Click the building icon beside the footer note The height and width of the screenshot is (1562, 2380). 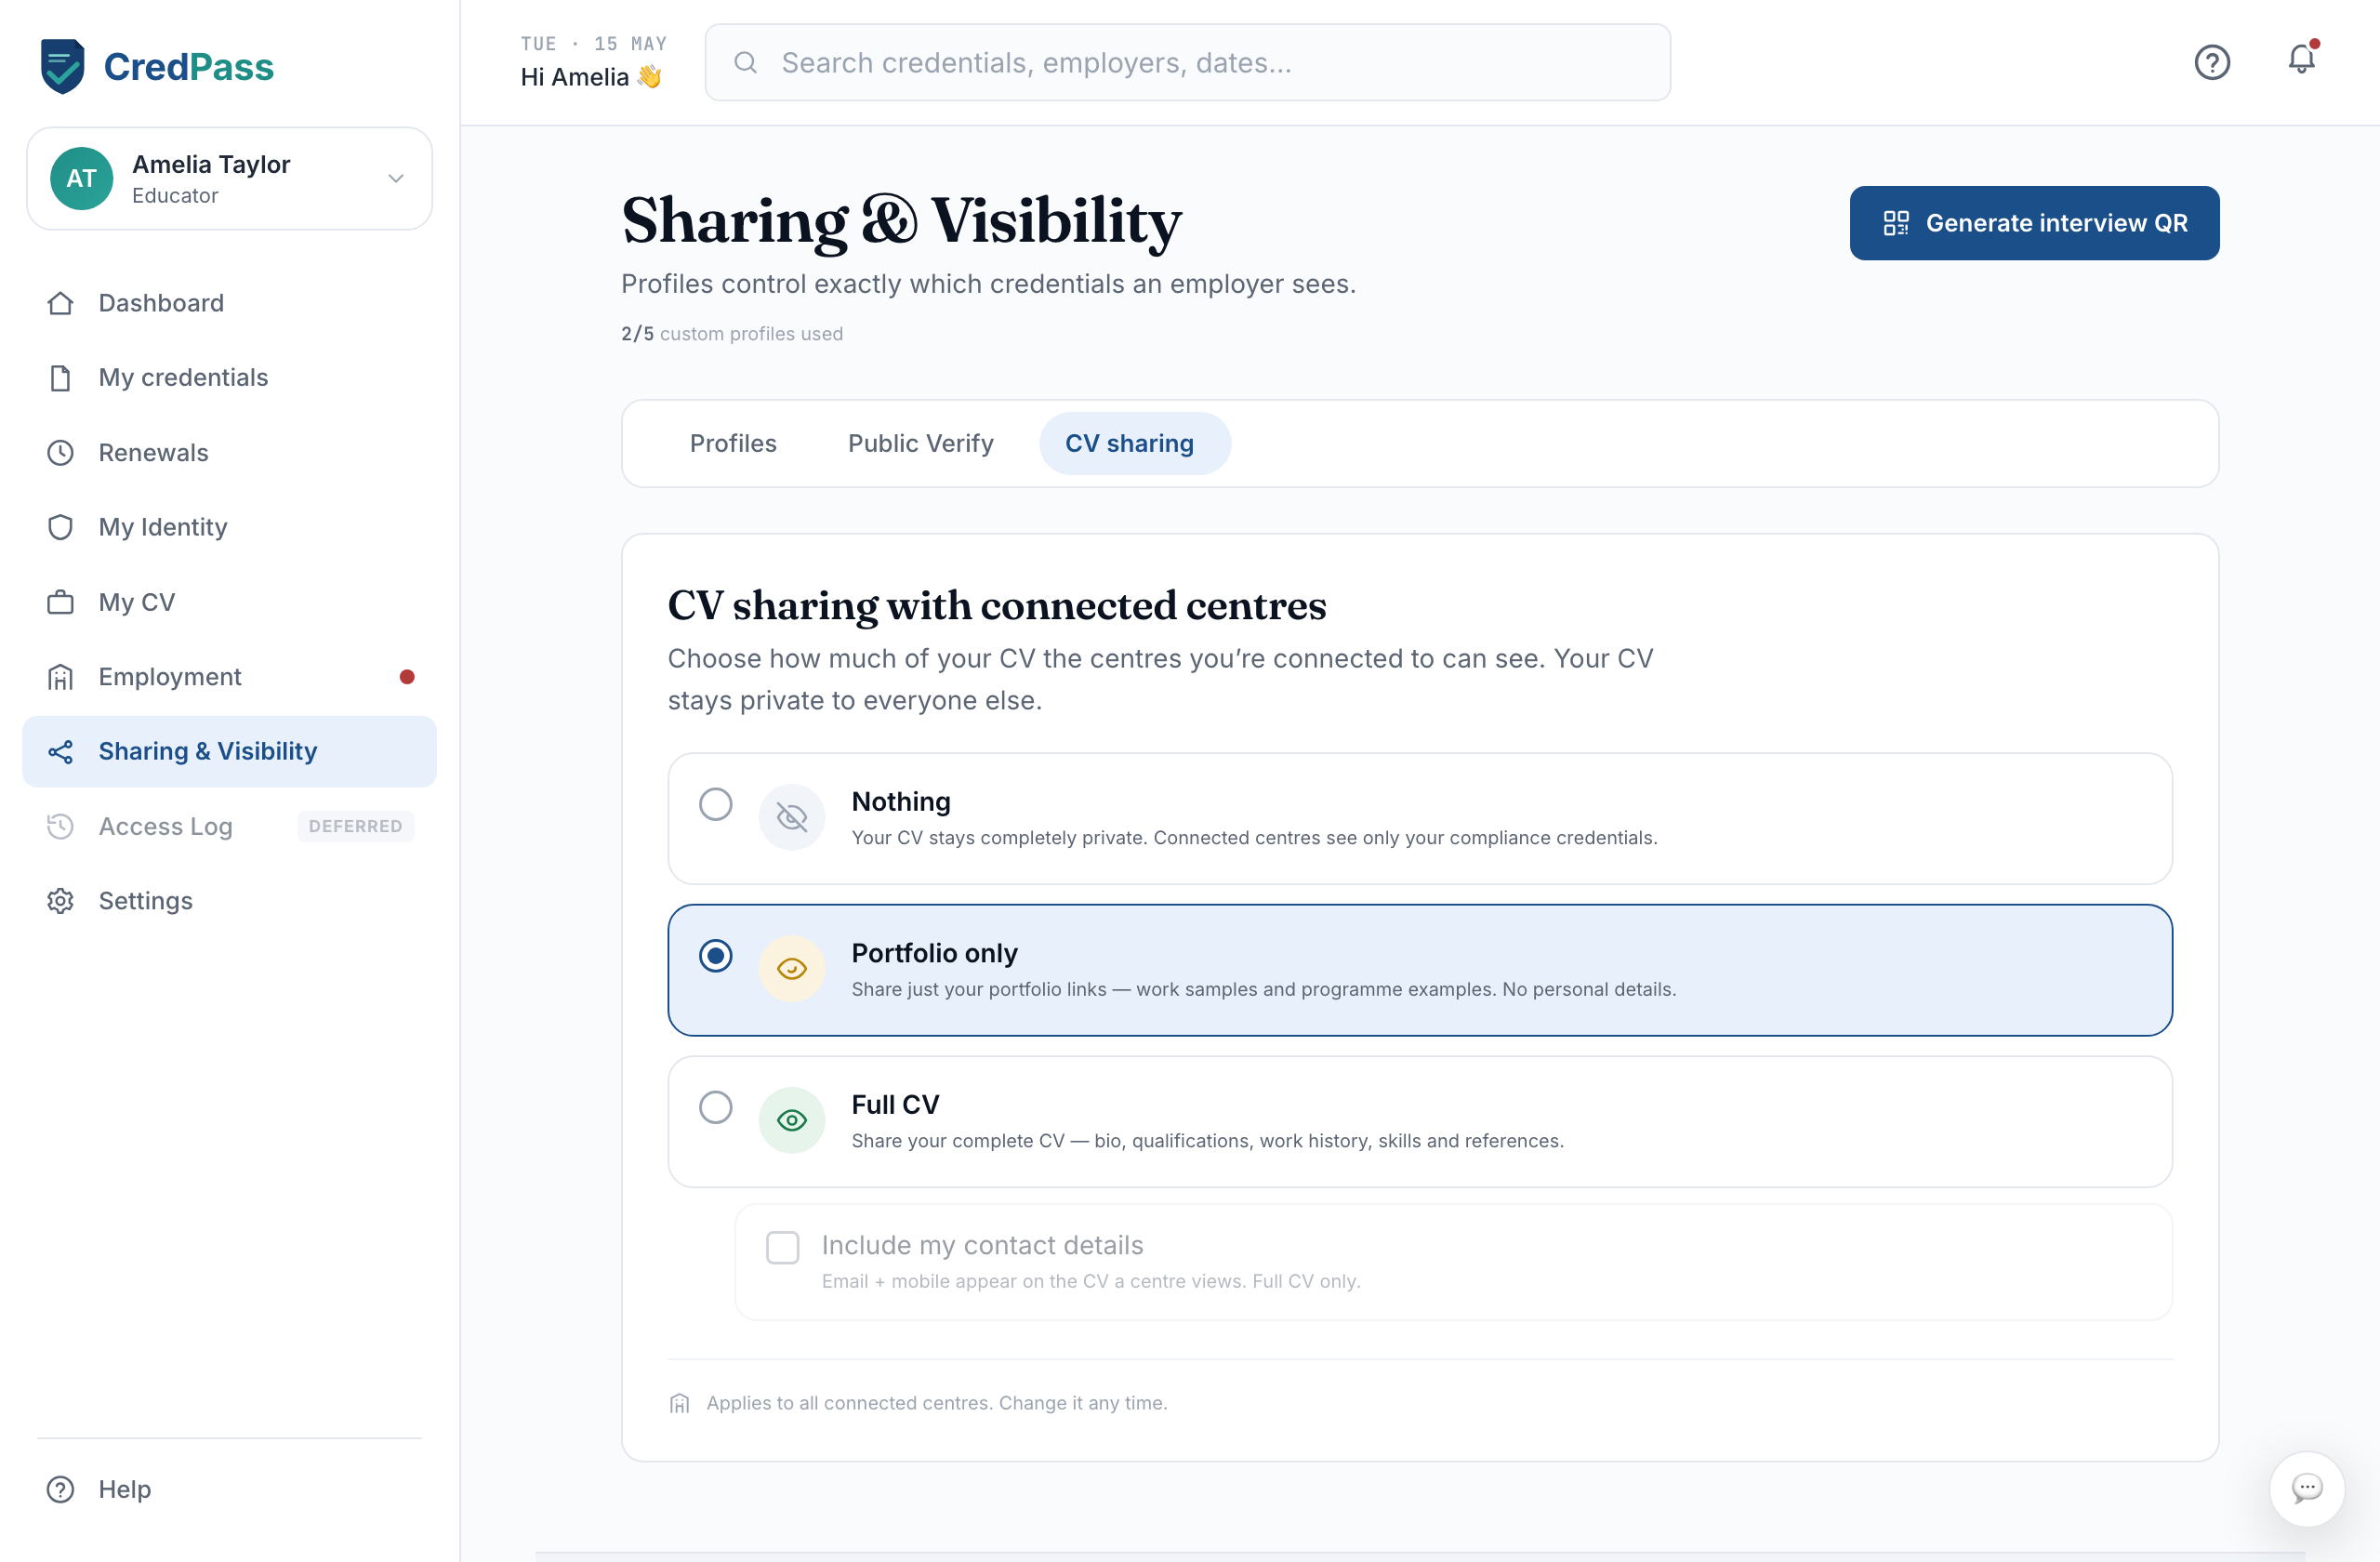(x=680, y=1404)
